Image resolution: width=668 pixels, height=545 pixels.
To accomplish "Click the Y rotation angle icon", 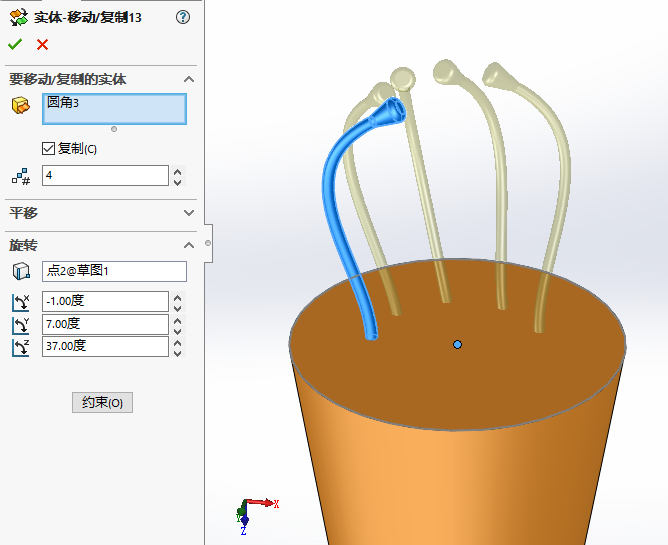I will tap(20, 325).
